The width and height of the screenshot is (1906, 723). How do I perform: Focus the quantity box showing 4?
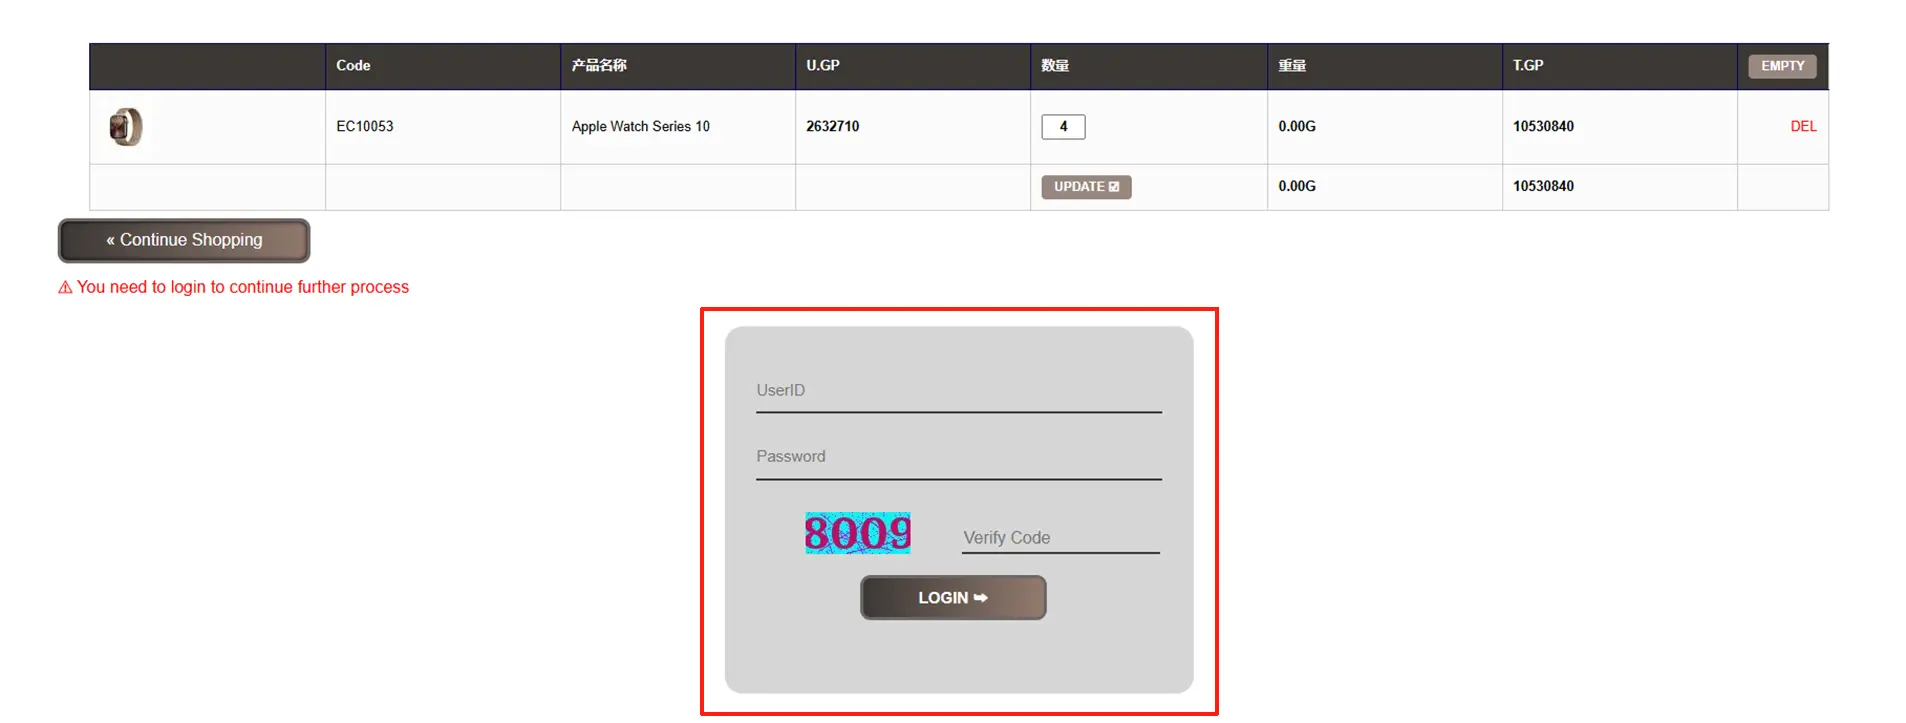click(1062, 127)
